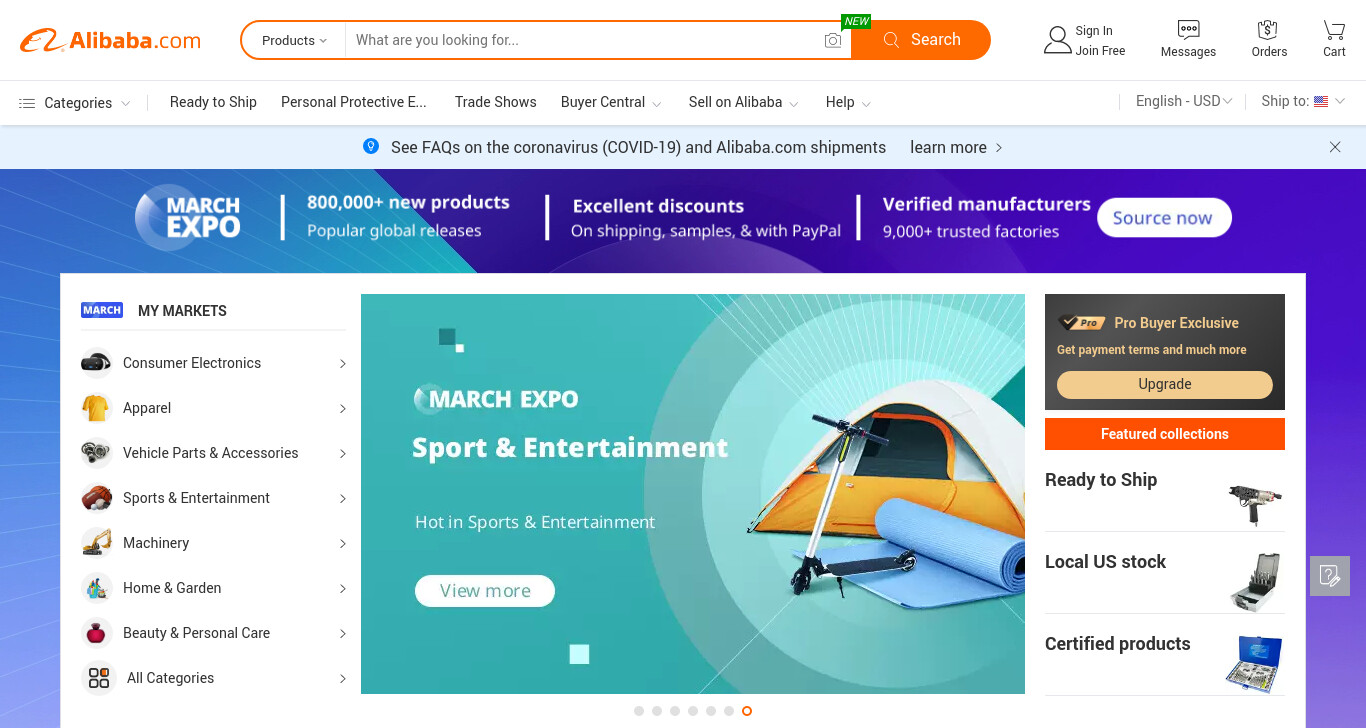This screenshot has height=728, width=1366.
Task: Expand All Categories arrow
Action: pyautogui.click(x=342, y=679)
